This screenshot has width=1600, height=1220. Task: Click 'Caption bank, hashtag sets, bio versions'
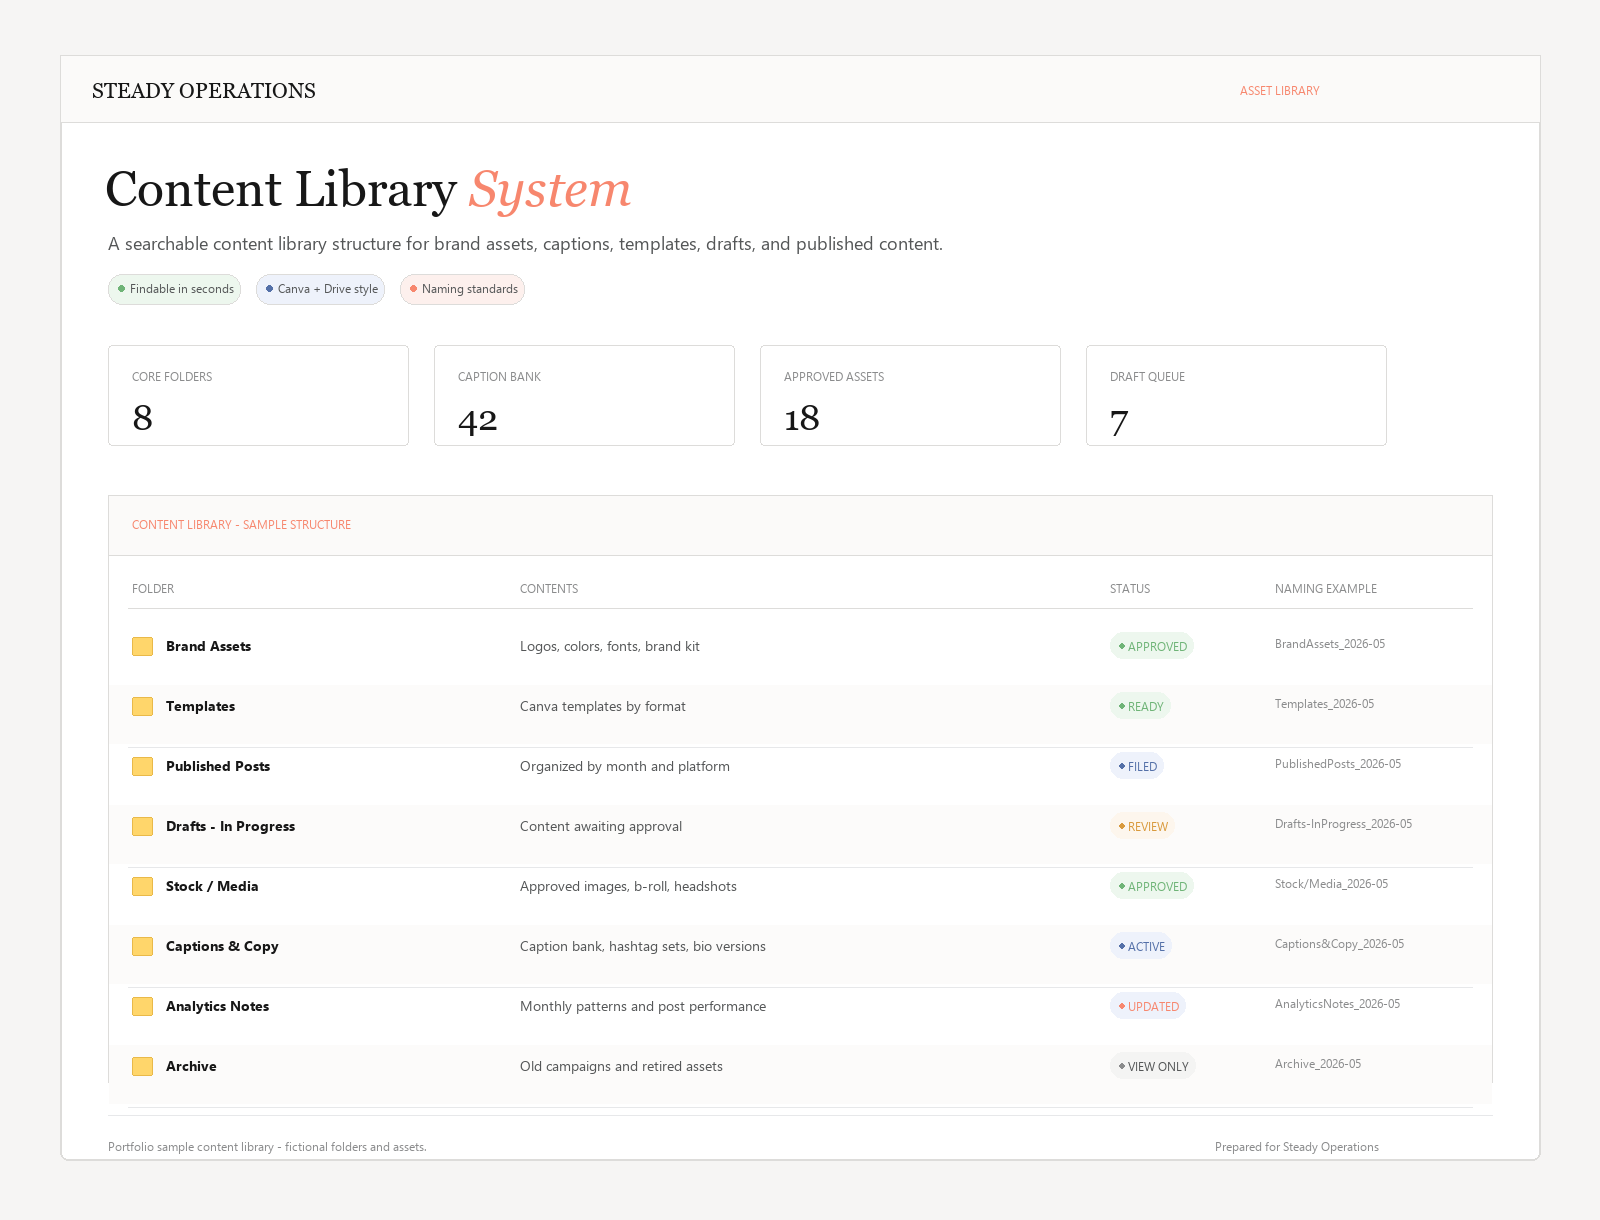[x=643, y=947]
